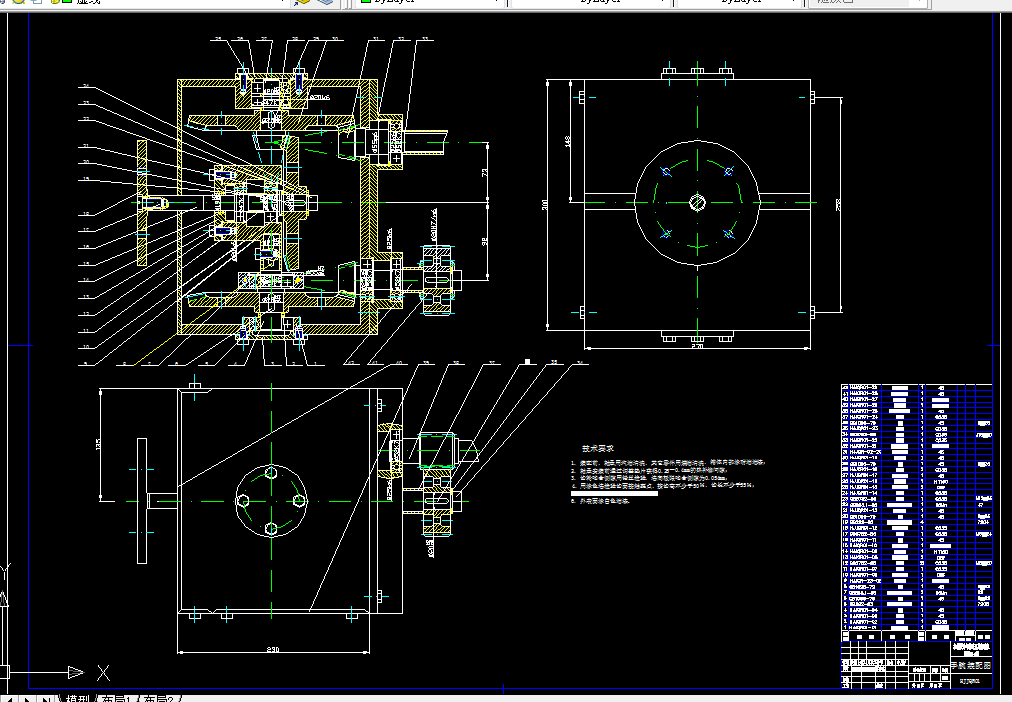
Task: Open the 布局1 layout tab
Action: [x=117, y=698]
